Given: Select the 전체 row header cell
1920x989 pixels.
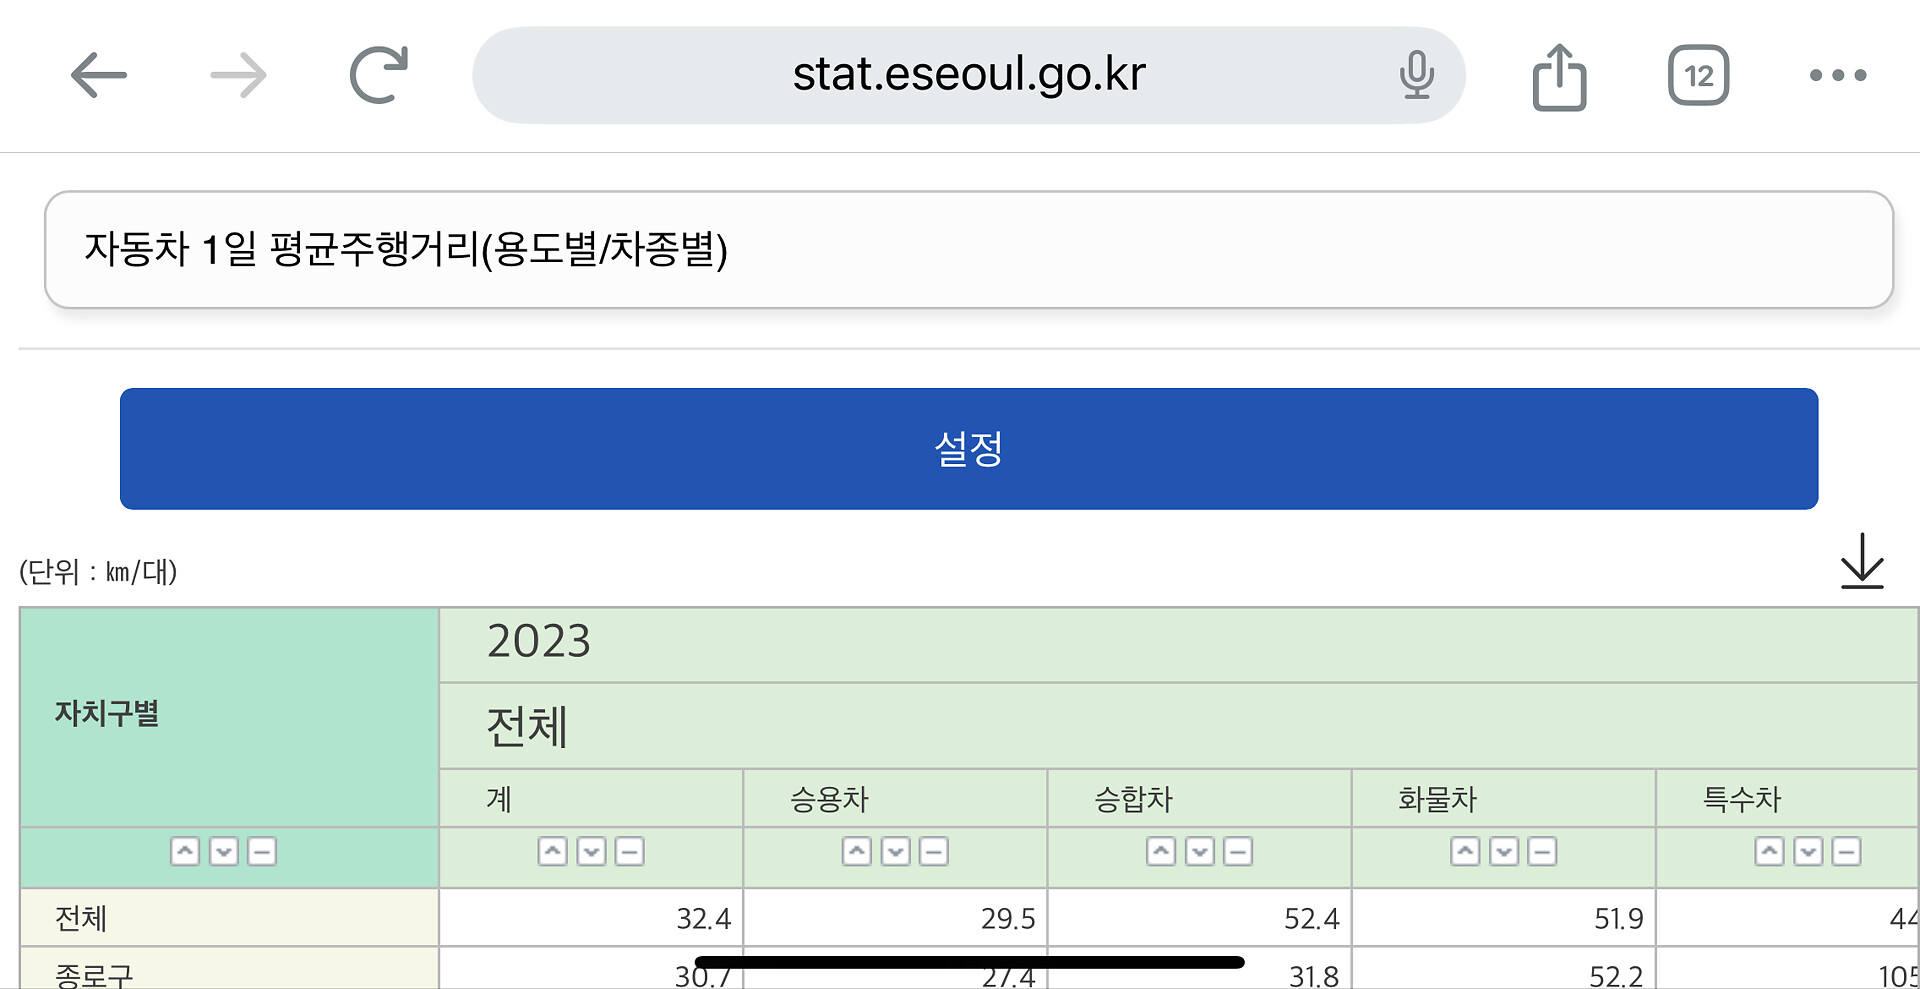Looking at the screenshot, I should pos(228,918).
